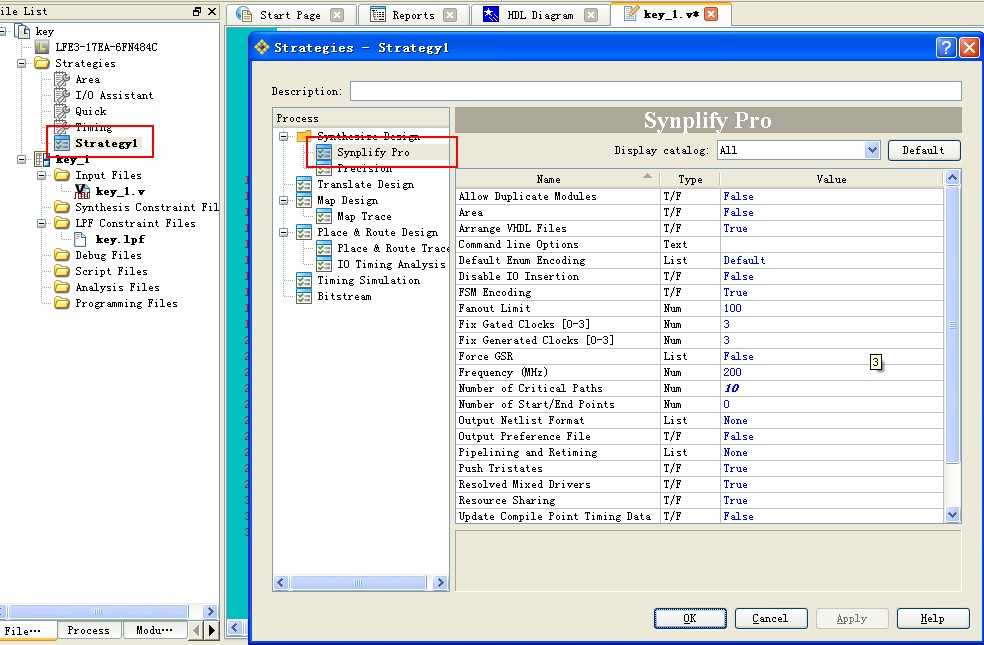Close the key_1.v tab

tap(712, 14)
